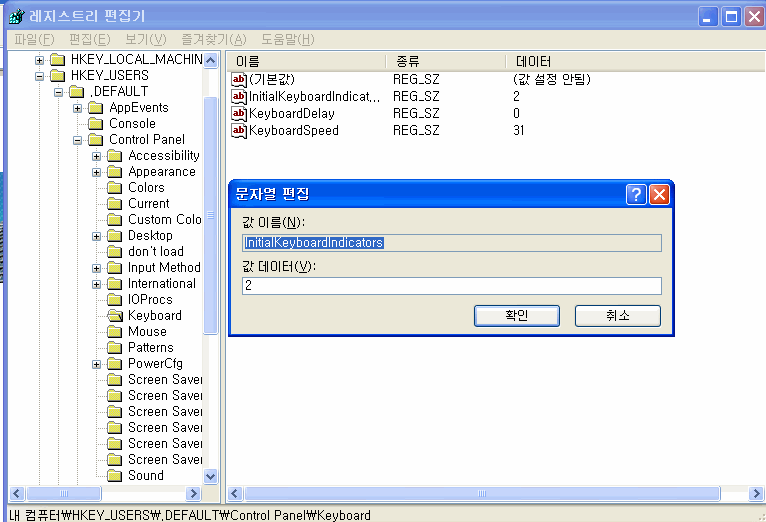Expand the Appearance tree node

click(x=97, y=172)
